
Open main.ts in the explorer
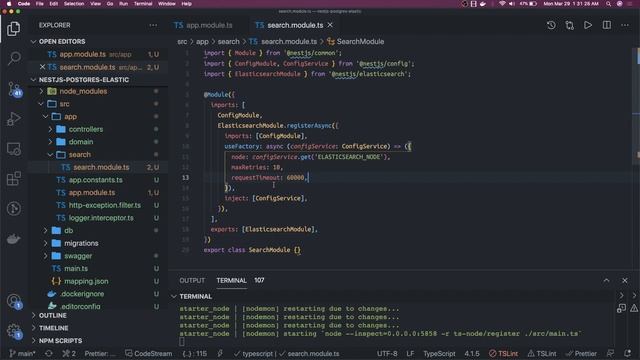(x=76, y=268)
